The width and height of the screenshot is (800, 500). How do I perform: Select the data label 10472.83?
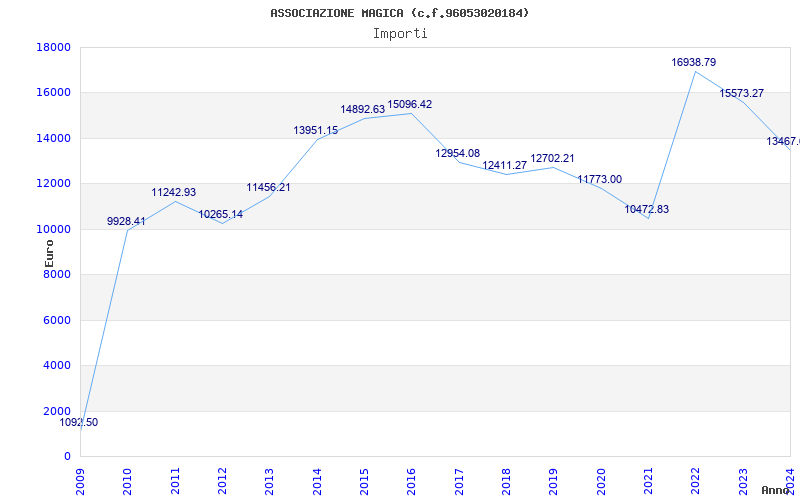click(x=646, y=209)
